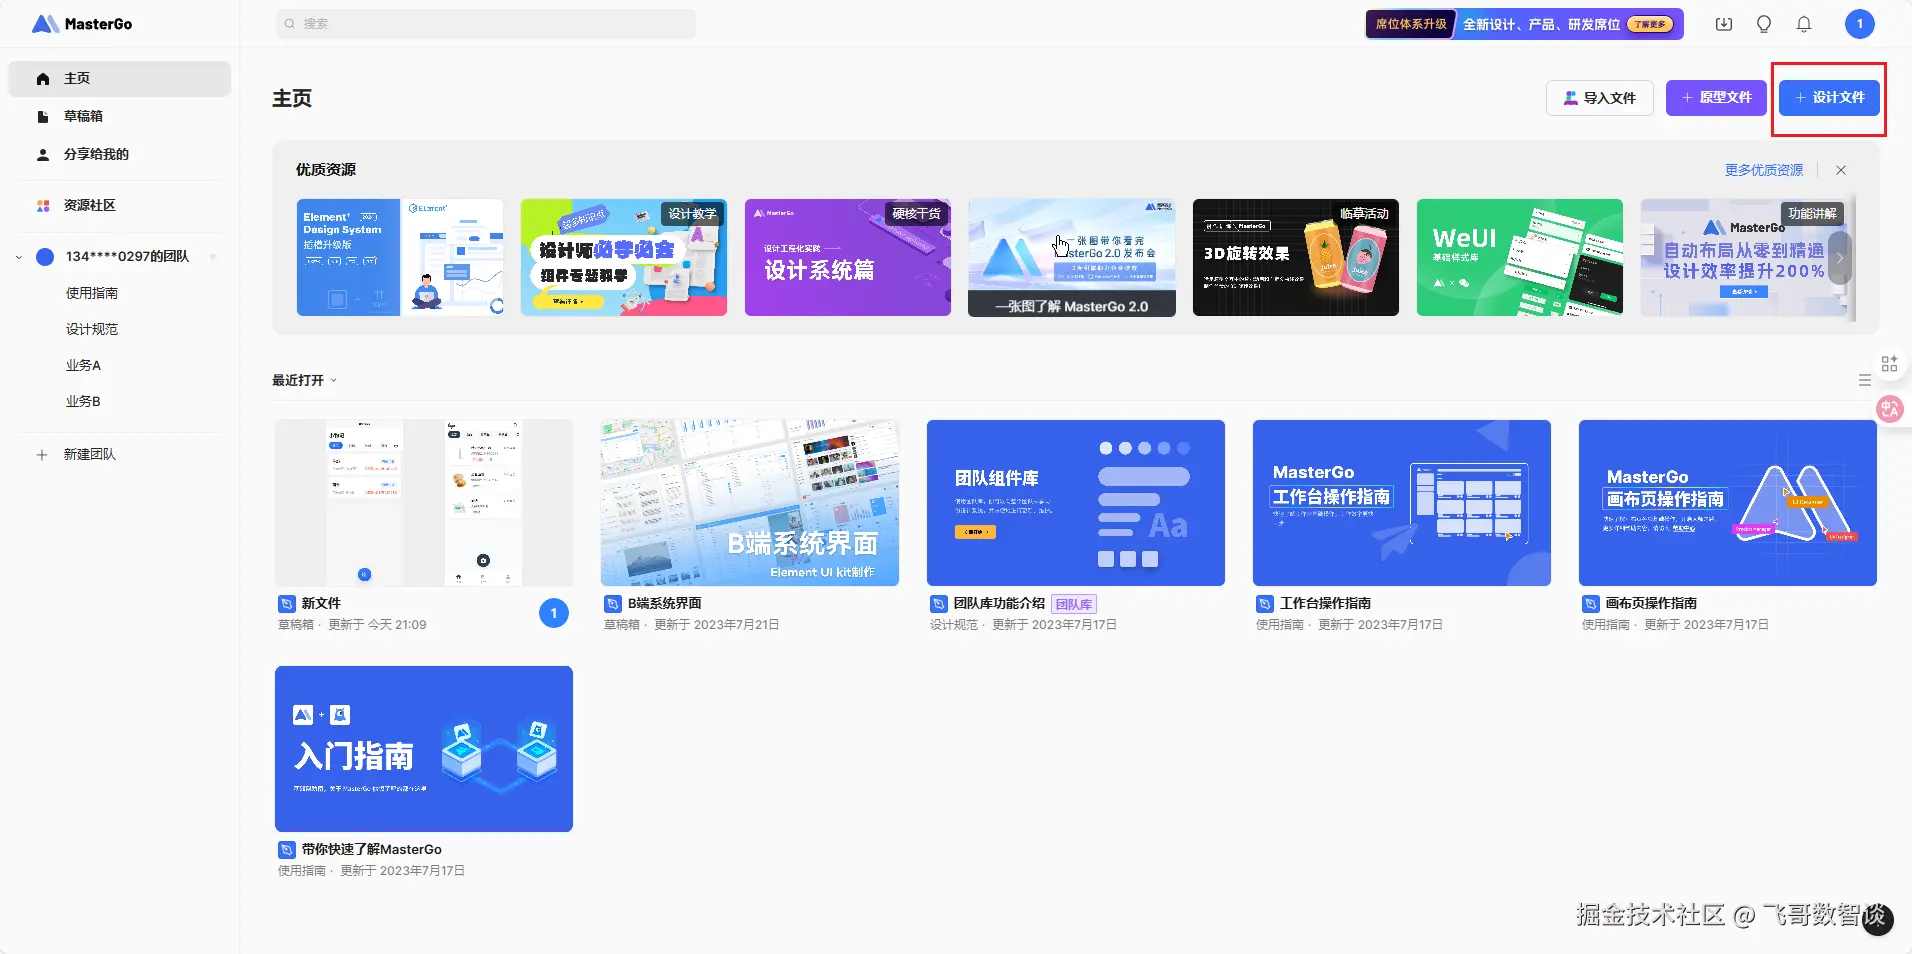Viewport: 1912px width, 954px height.
Task: Click the 导入文件 button
Action: pyautogui.click(x=1600, y=98)
